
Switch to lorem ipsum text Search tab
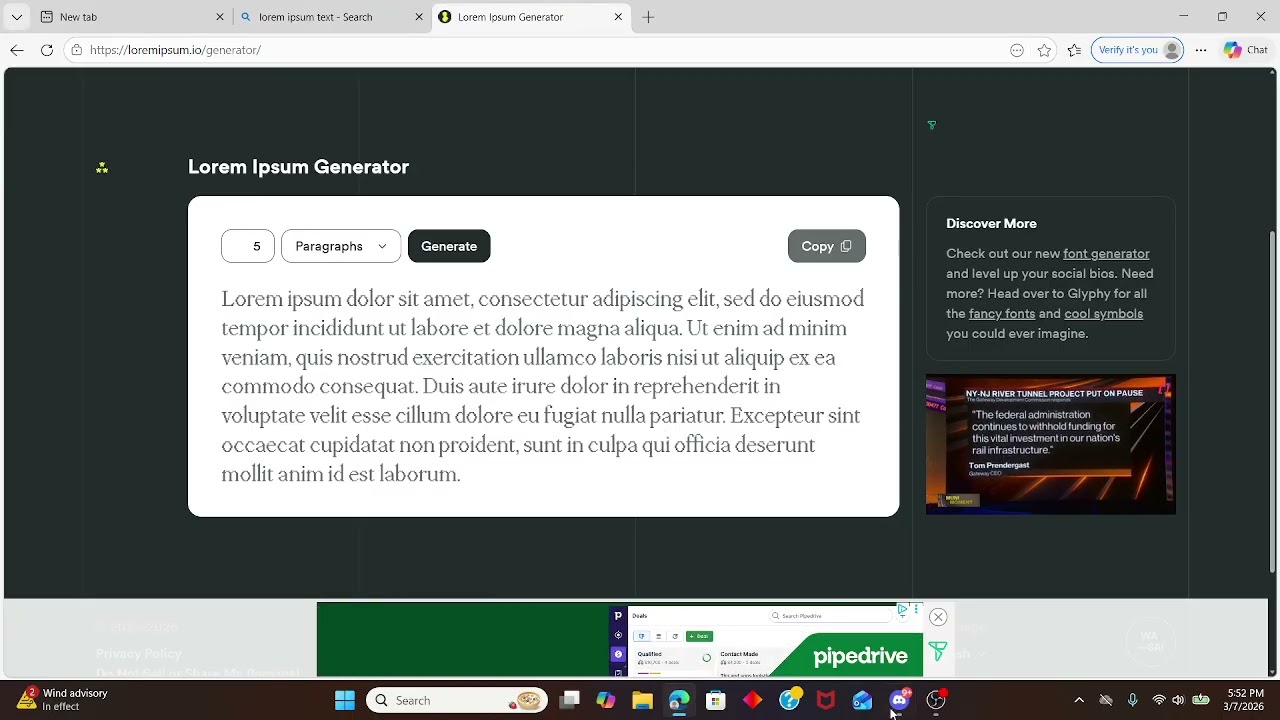(x=330, y=17)
